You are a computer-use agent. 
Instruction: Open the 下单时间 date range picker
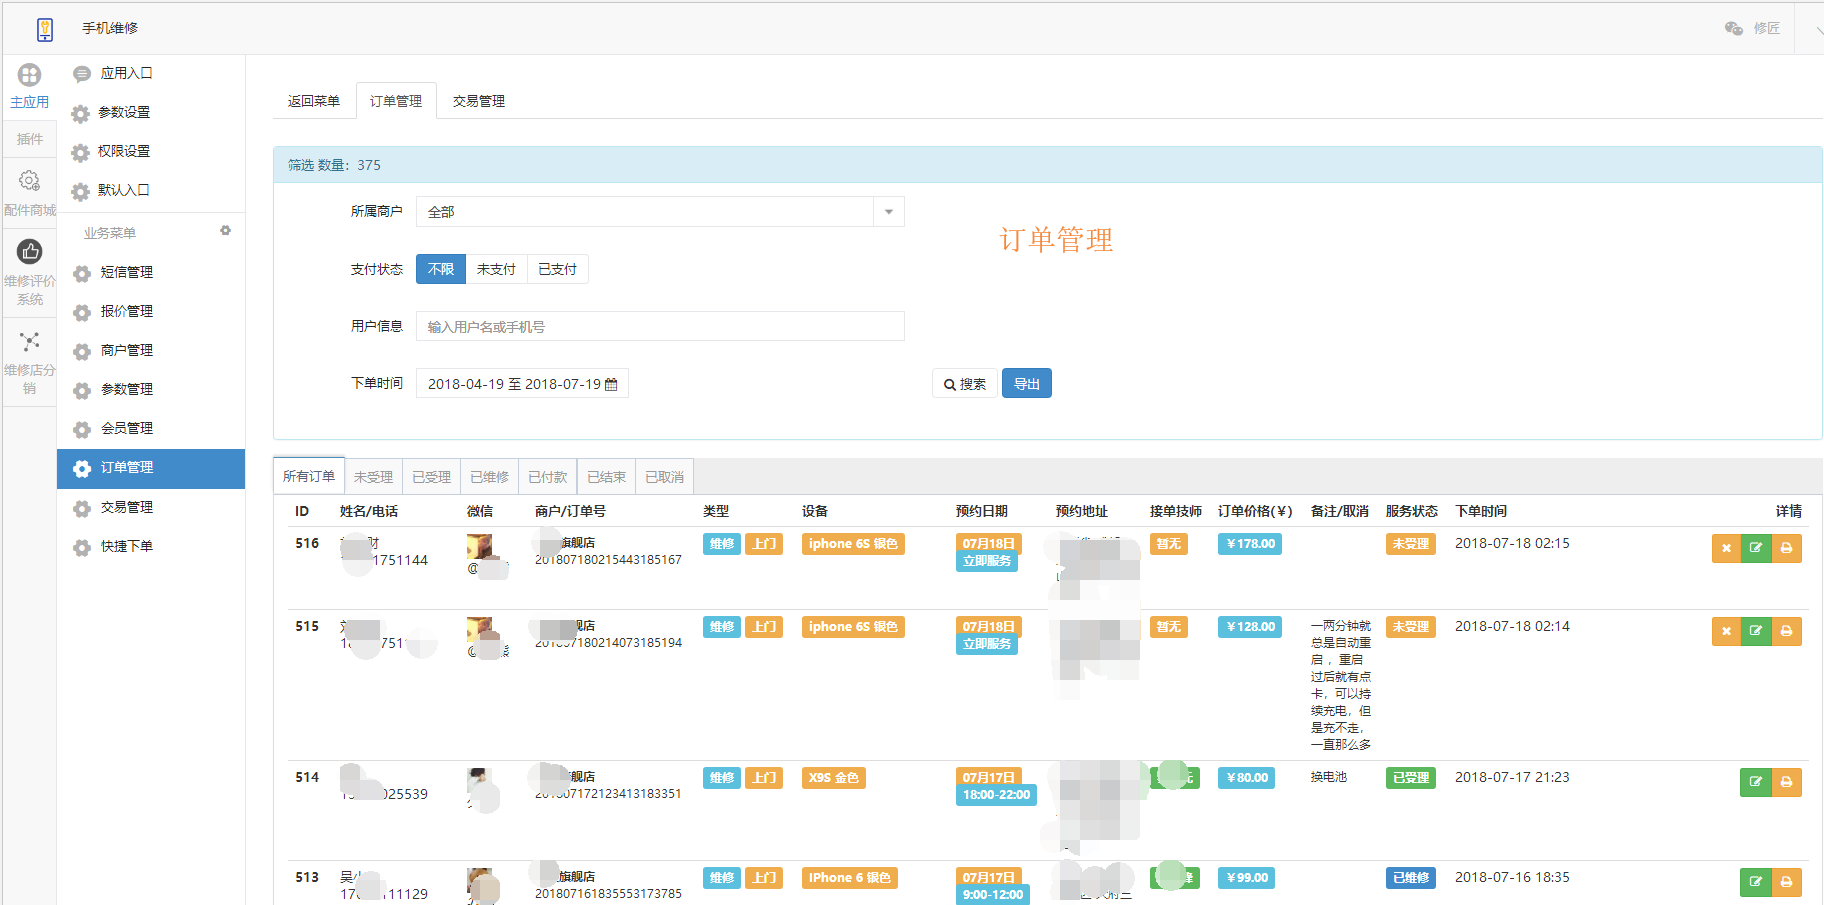point(521,383)
